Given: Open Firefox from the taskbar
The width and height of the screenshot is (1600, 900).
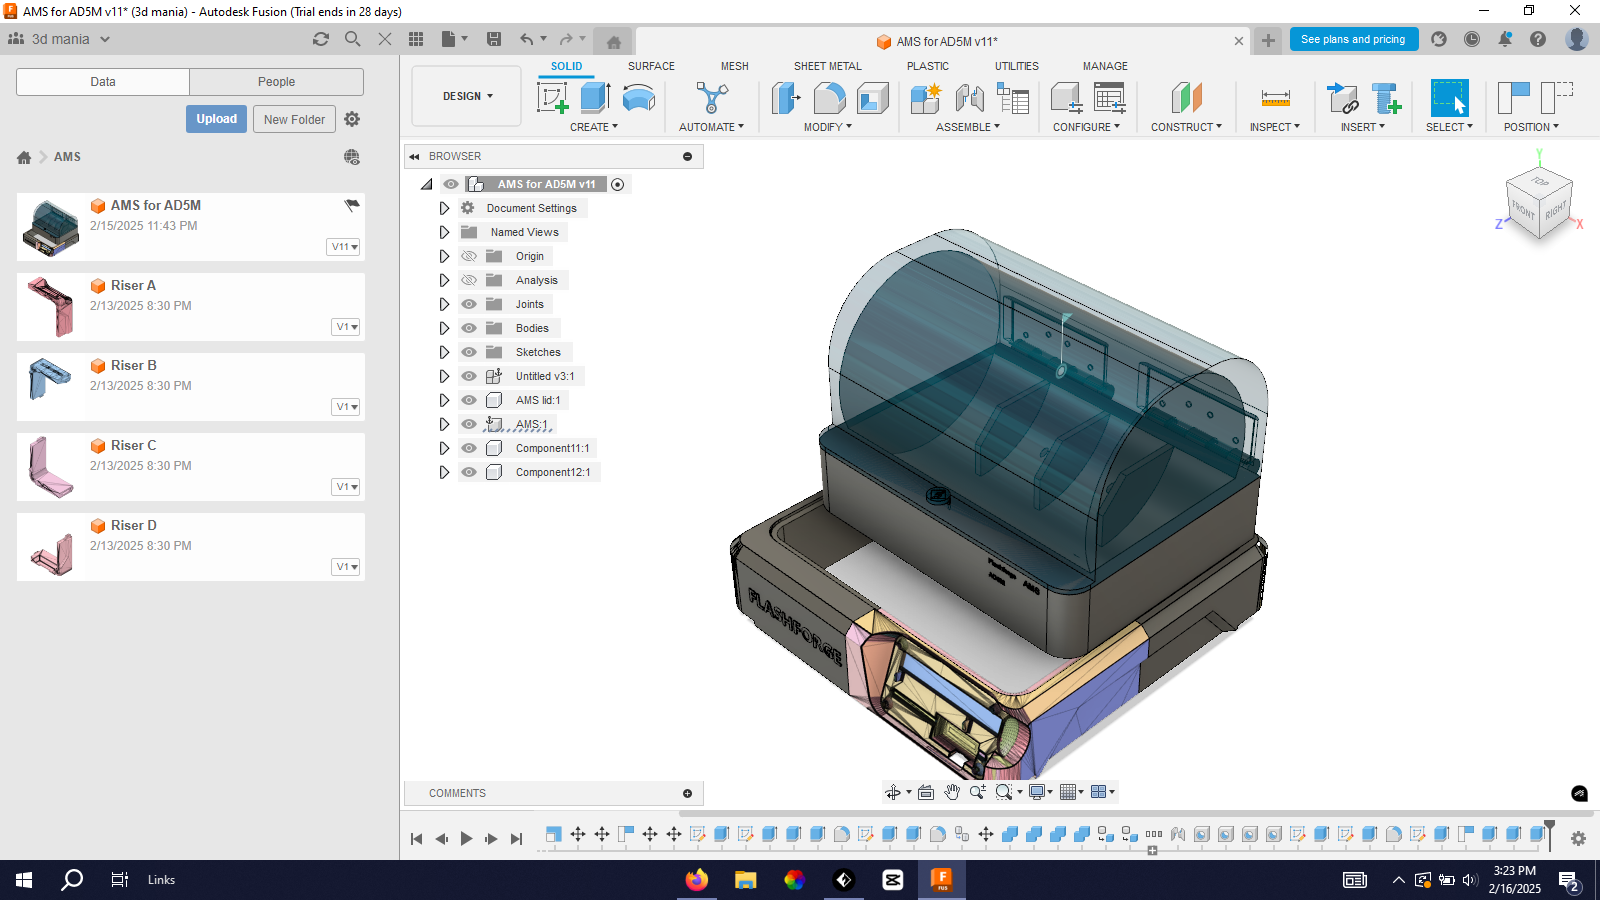Looking at the screenshot, I should click(697, 880).
